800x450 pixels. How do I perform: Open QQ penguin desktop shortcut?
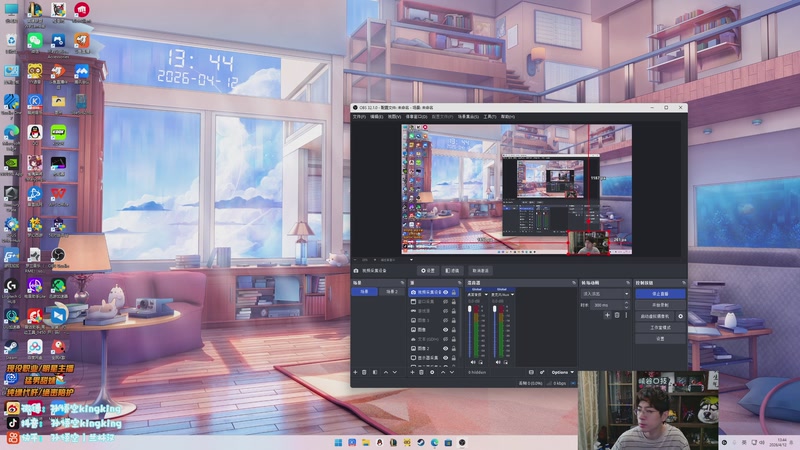(x=35, y=135)
